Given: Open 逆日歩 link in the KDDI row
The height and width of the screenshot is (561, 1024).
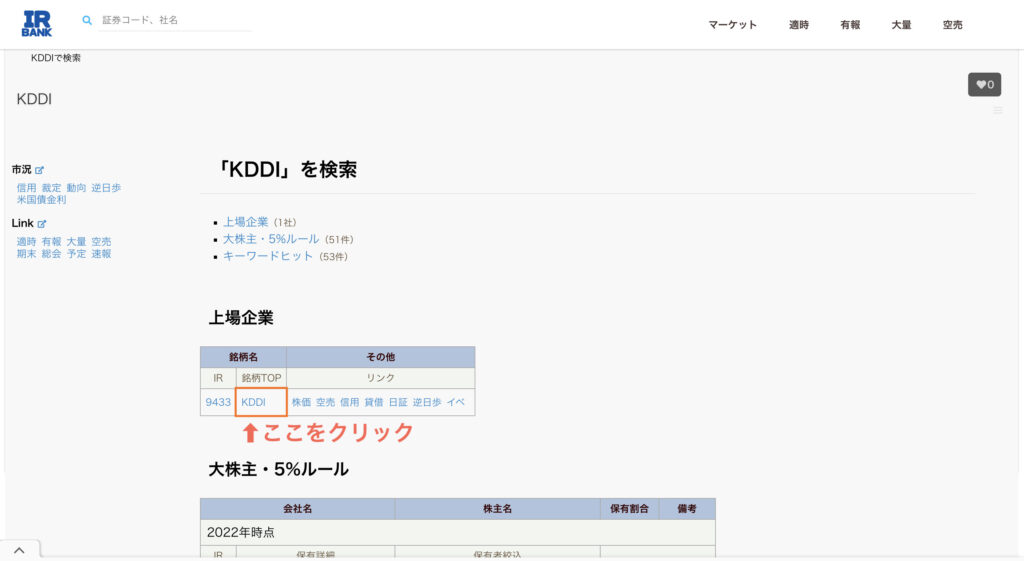Looking at the screenshot, I should point(427,402).
